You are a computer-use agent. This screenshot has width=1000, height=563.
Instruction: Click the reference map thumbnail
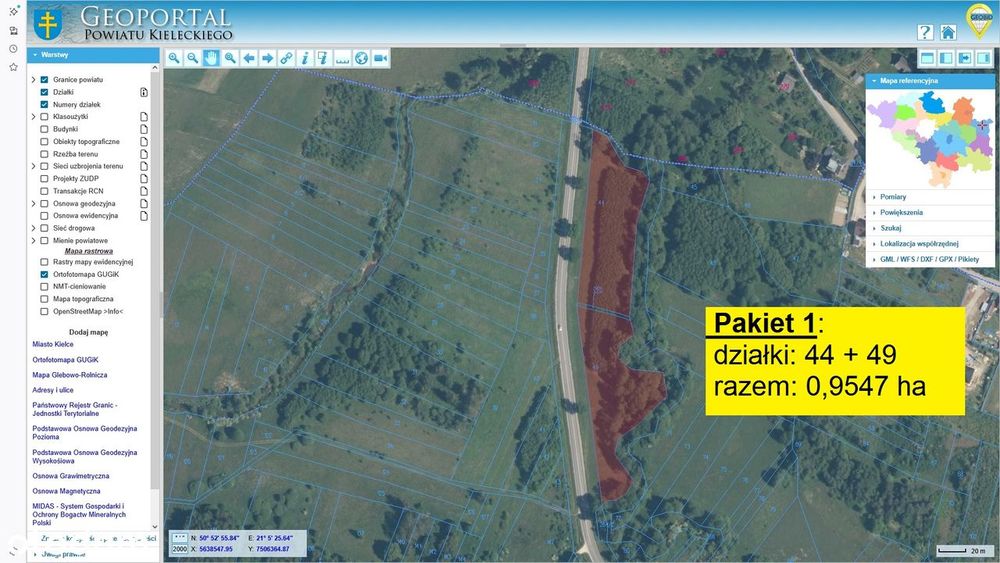click(x=930, y=139)
